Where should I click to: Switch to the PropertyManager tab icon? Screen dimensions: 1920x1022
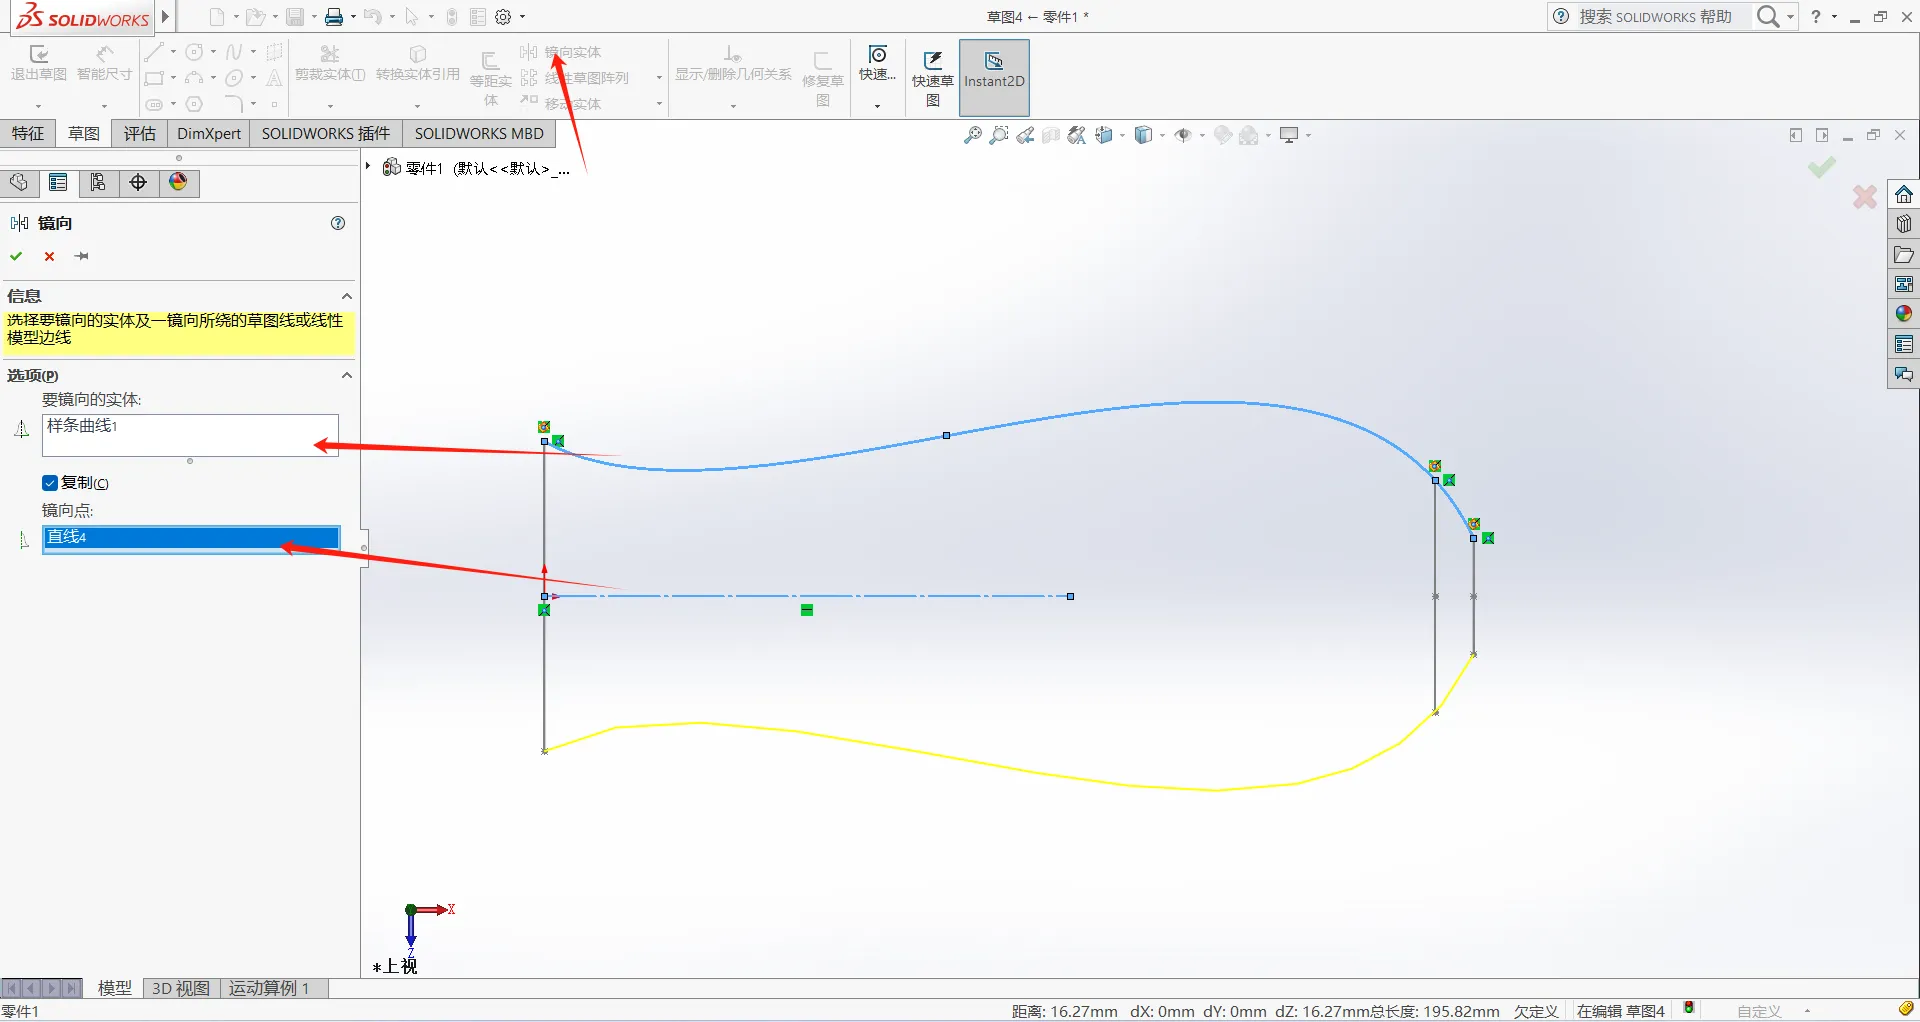pyautogui.click(x=58, y=182)
